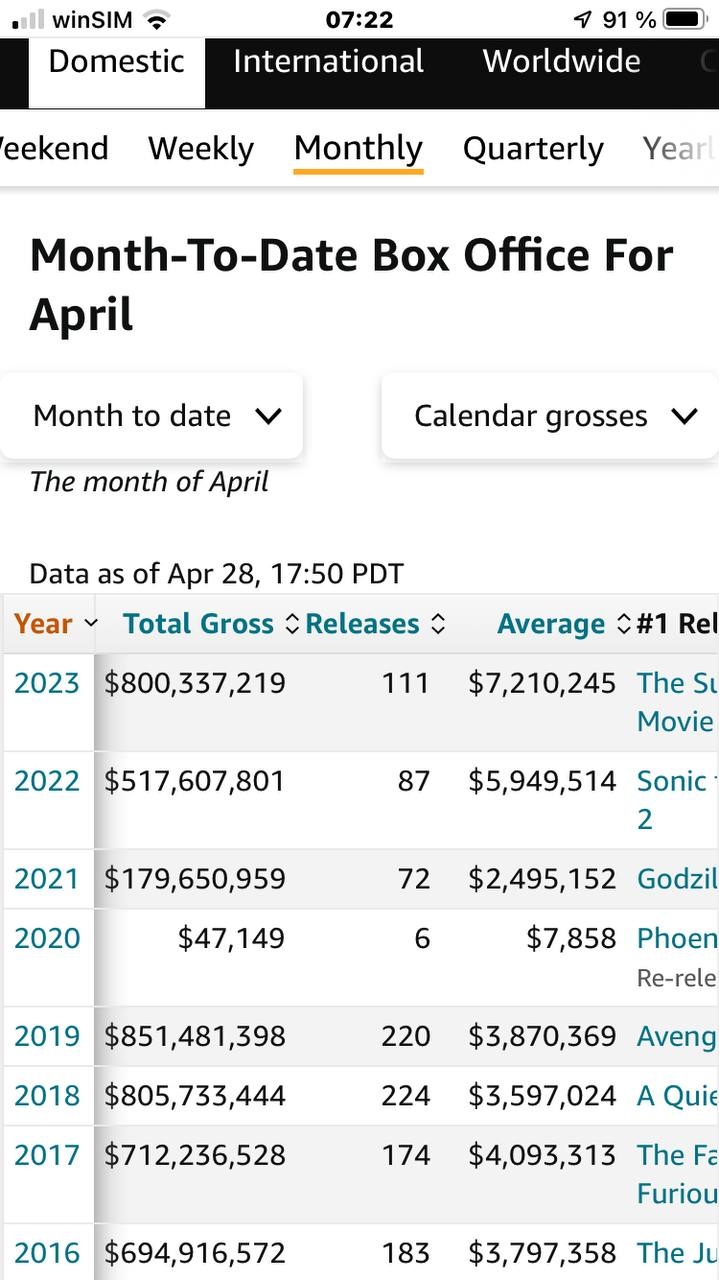Switch to the International tab

(x=327, y=61)
